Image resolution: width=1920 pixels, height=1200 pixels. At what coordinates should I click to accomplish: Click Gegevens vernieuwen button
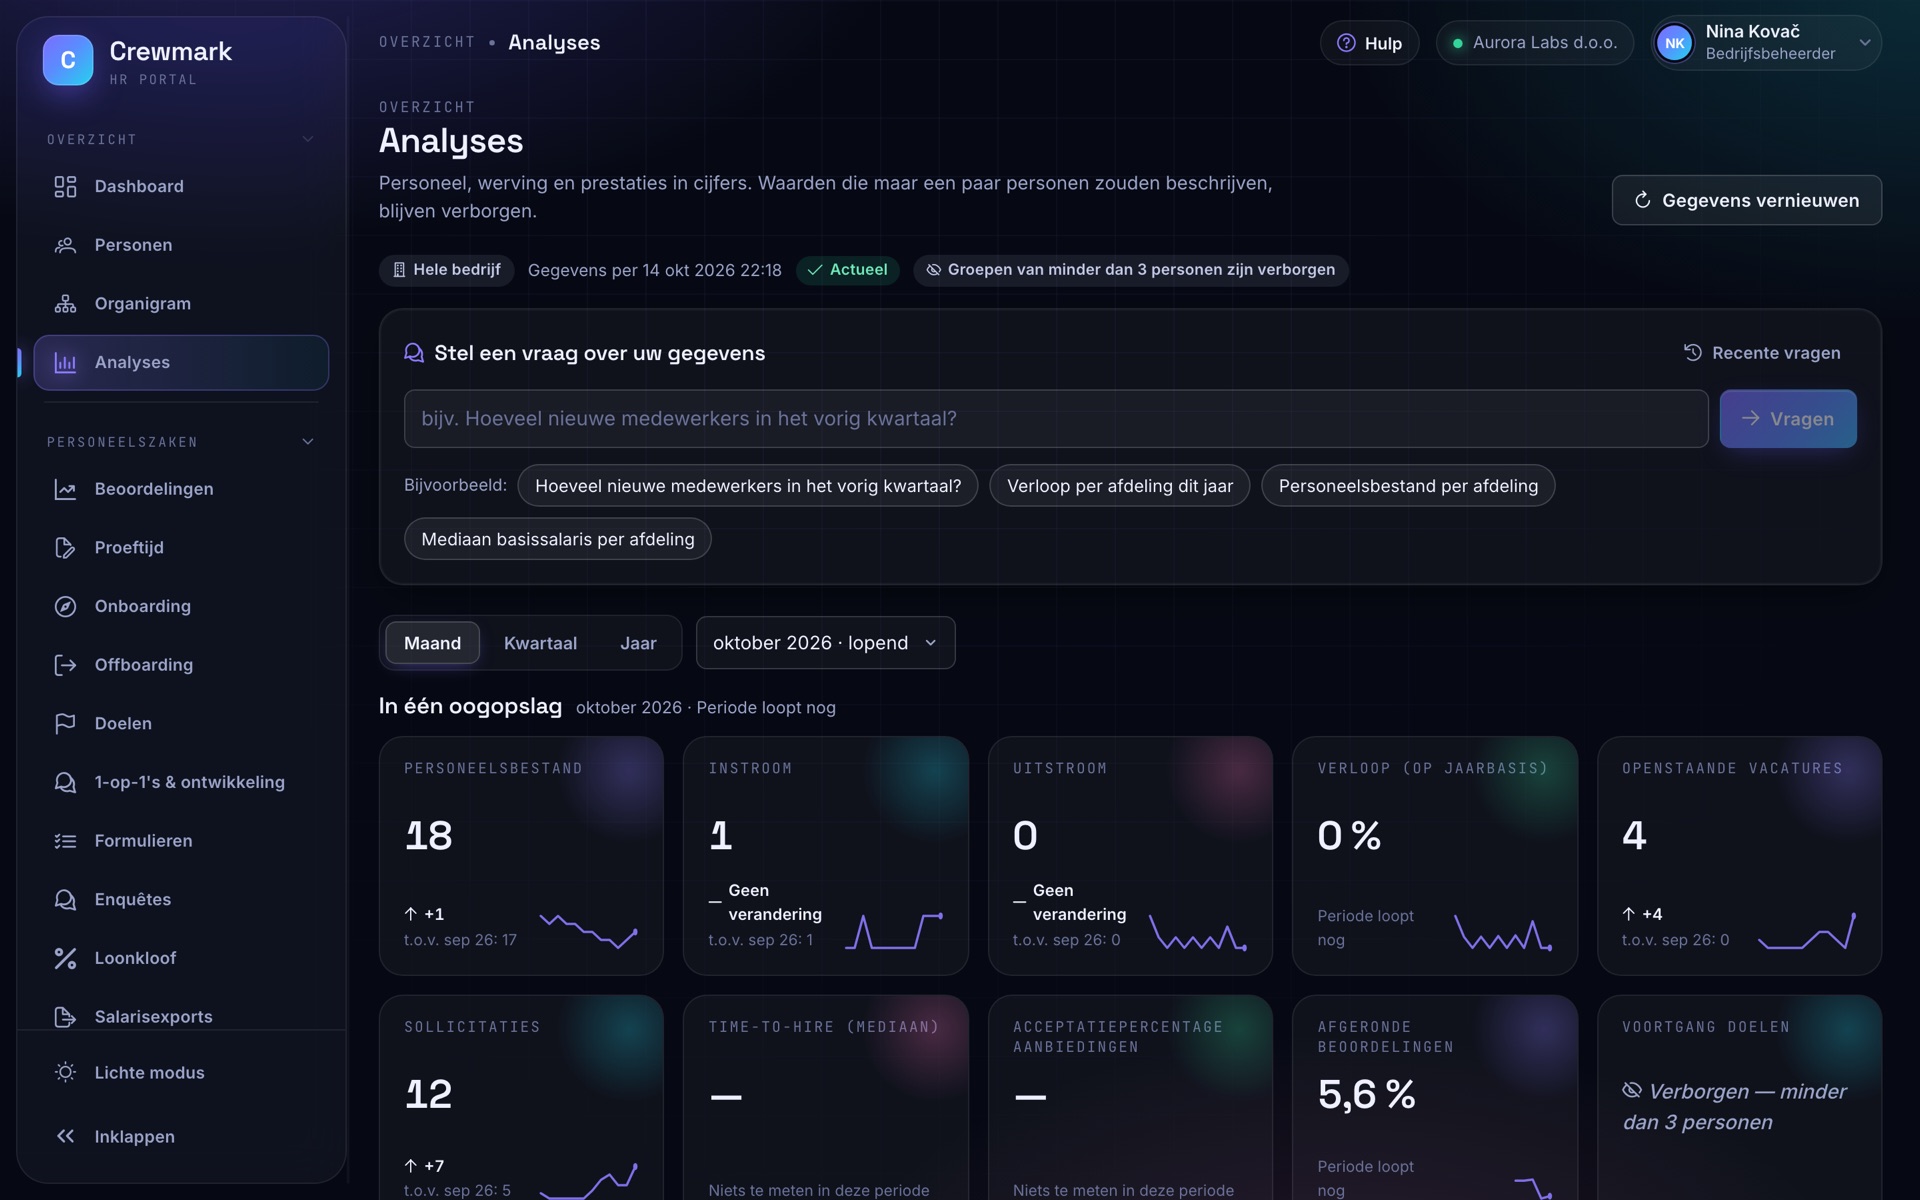pos(1746,200)
